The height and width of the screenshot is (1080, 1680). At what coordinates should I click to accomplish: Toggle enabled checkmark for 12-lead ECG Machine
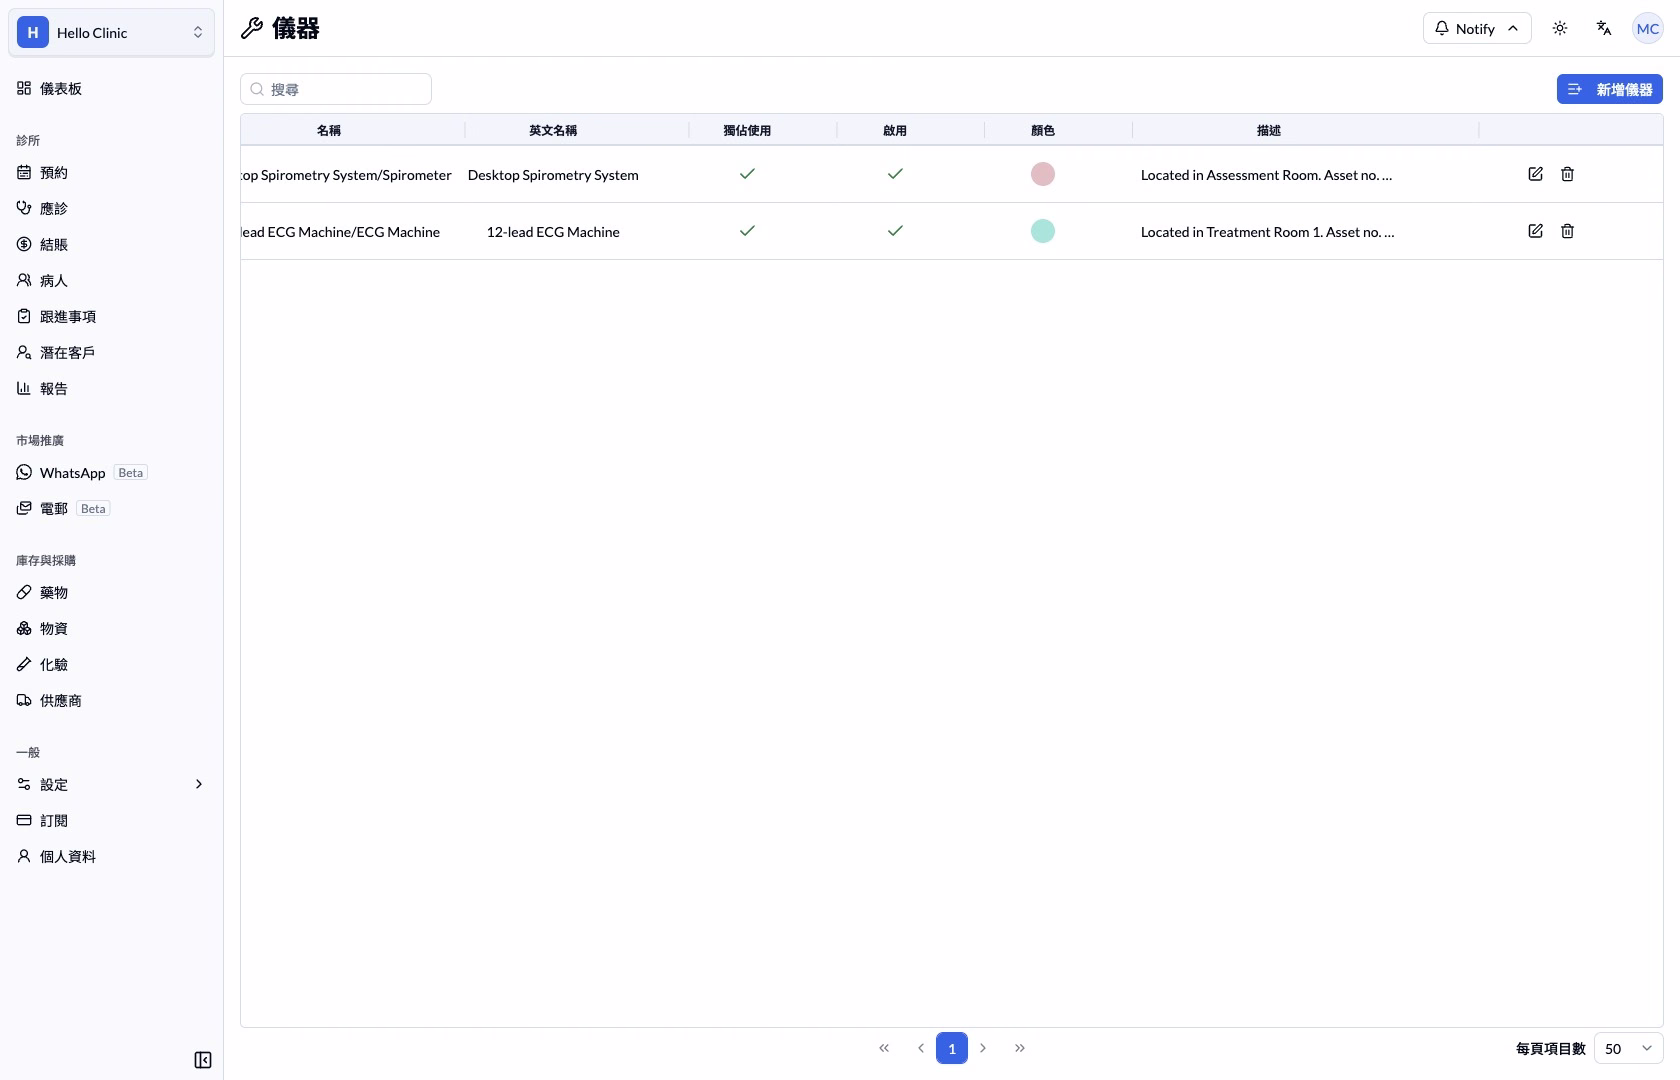(x=895, y=231)
